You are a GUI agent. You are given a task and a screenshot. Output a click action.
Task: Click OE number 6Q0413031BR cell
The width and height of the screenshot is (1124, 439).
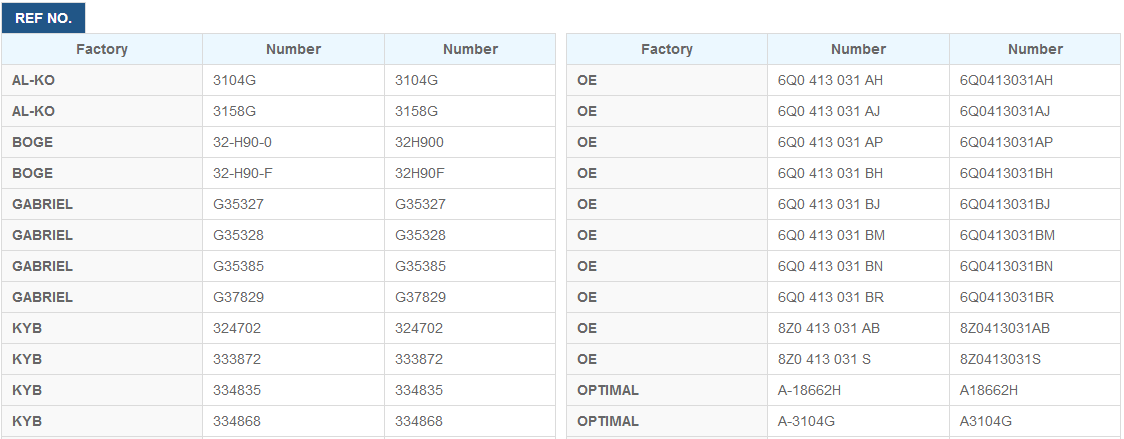click(1035, 296)
